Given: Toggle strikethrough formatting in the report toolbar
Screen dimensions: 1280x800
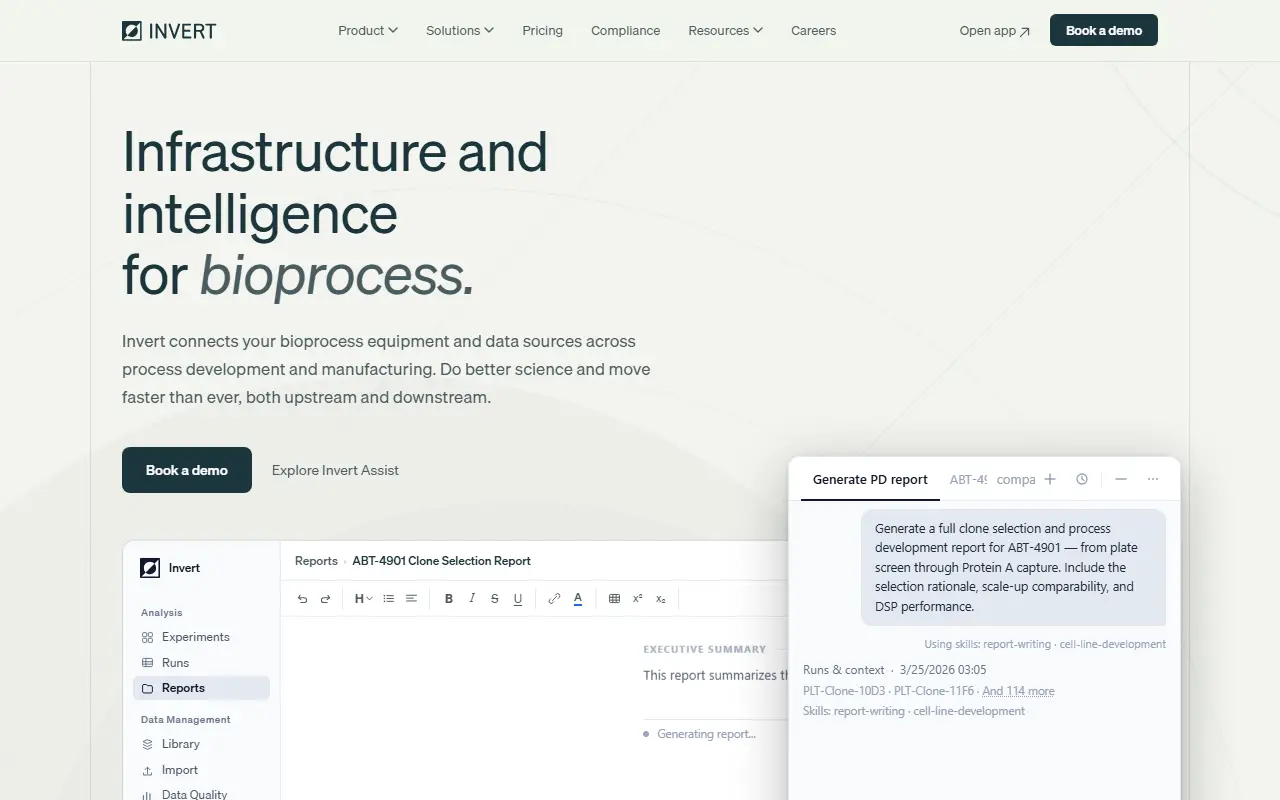Looking at the screenshot, I should click(495, 599).
